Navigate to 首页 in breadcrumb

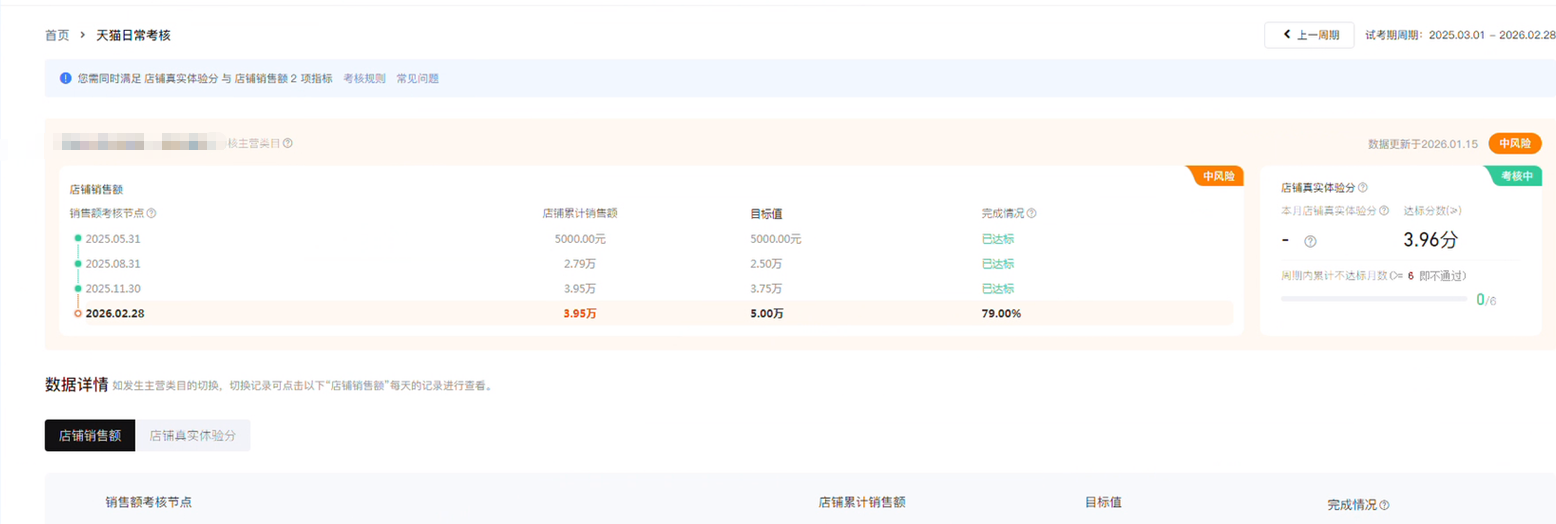57,36
